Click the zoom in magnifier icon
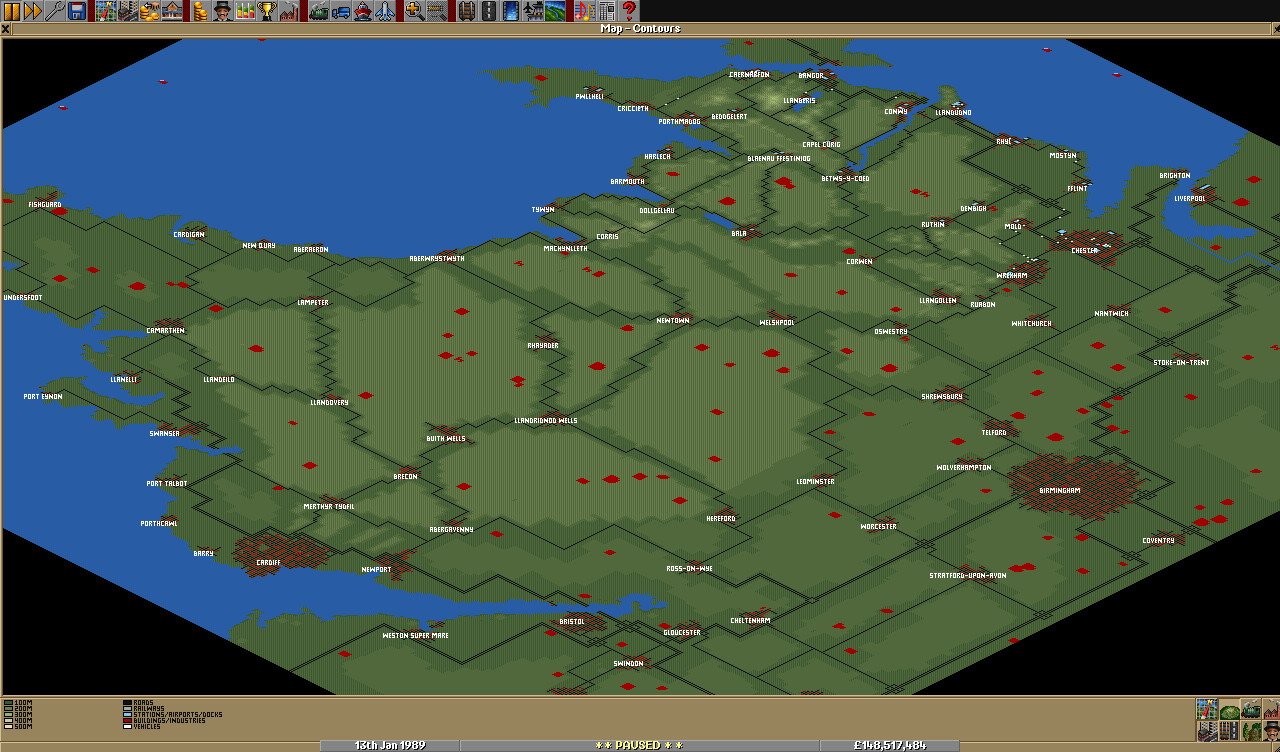This screenshot has height=752, width=1280. click(414, 11)
